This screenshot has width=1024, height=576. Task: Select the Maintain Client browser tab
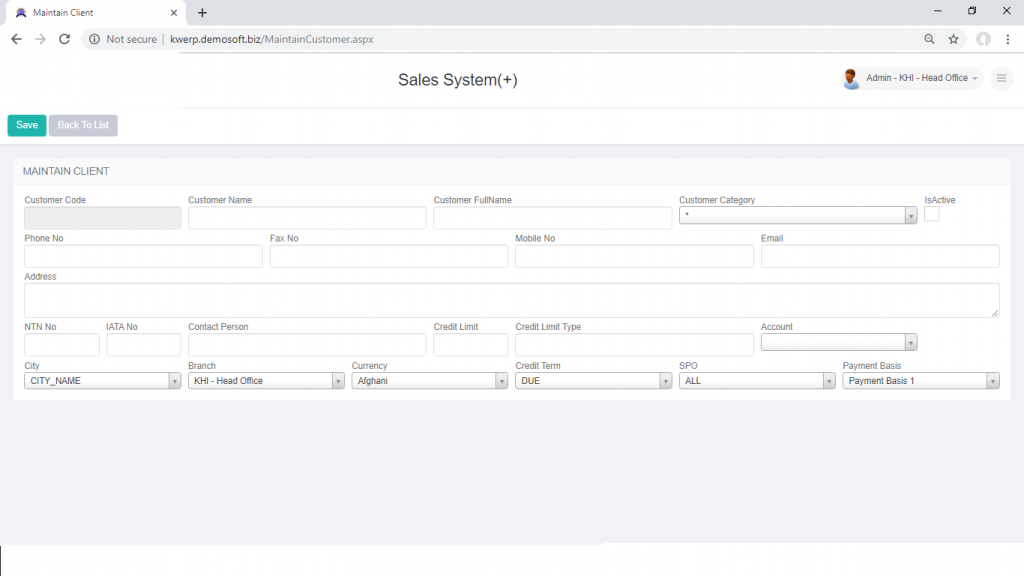pyautogui.click(x=90, y=12)
